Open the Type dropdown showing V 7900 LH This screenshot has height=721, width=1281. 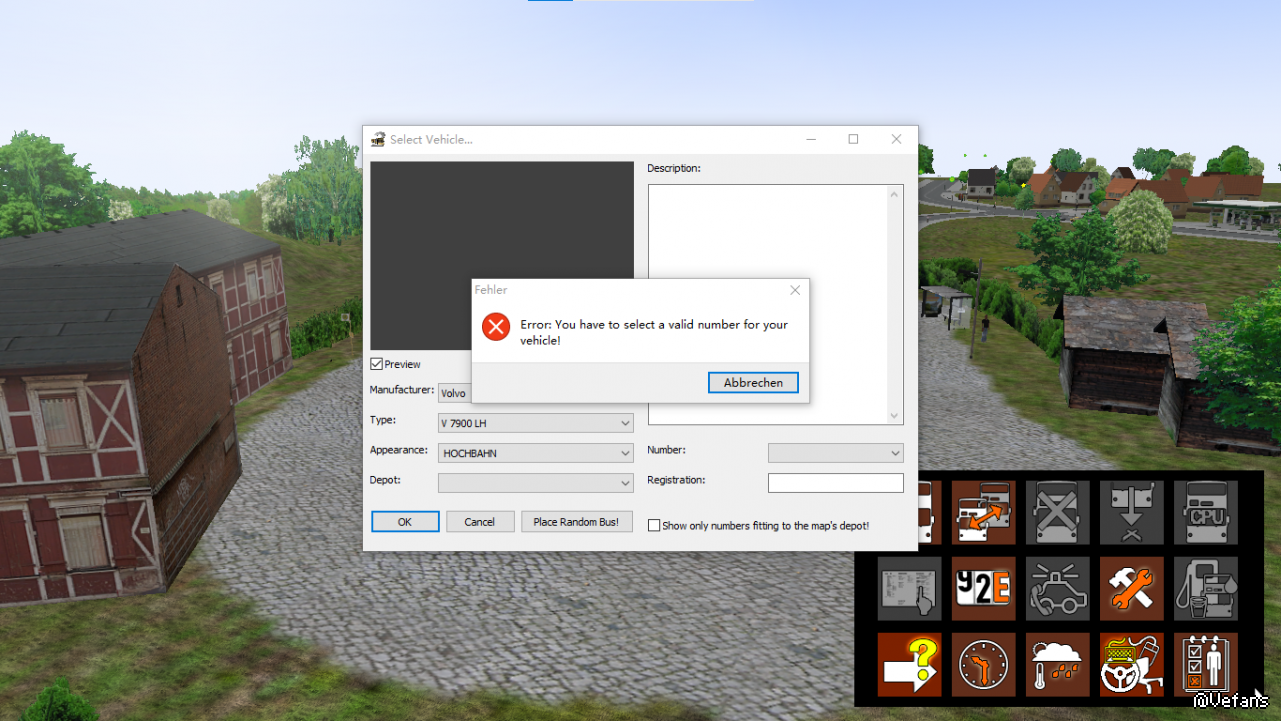pos(536,423)
